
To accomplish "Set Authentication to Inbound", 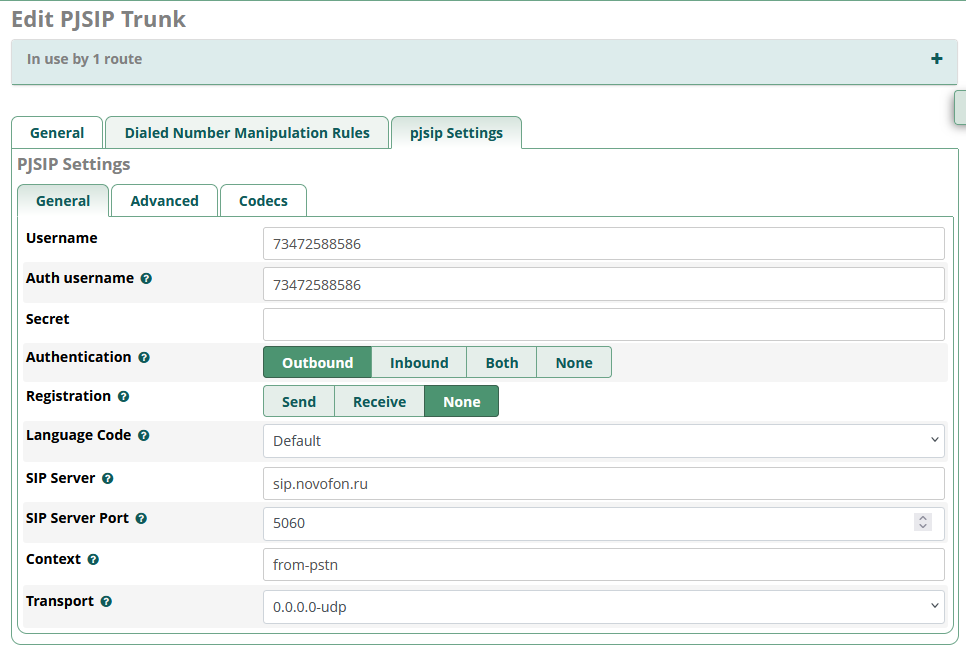I will pos(419,363).
